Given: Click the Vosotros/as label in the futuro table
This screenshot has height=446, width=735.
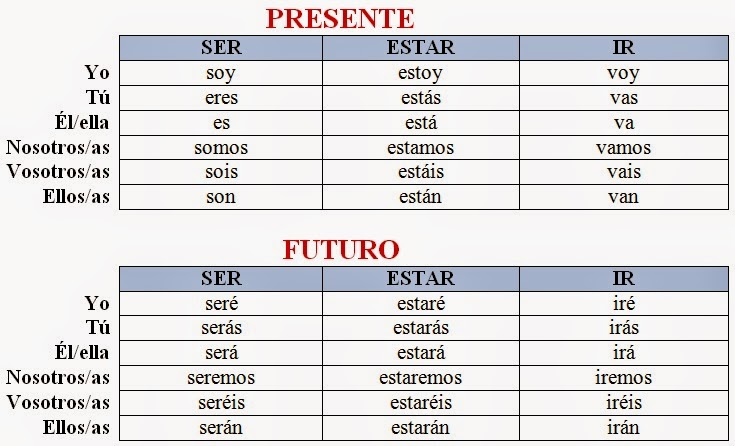Looking at the screenshot, I should 57,403.
